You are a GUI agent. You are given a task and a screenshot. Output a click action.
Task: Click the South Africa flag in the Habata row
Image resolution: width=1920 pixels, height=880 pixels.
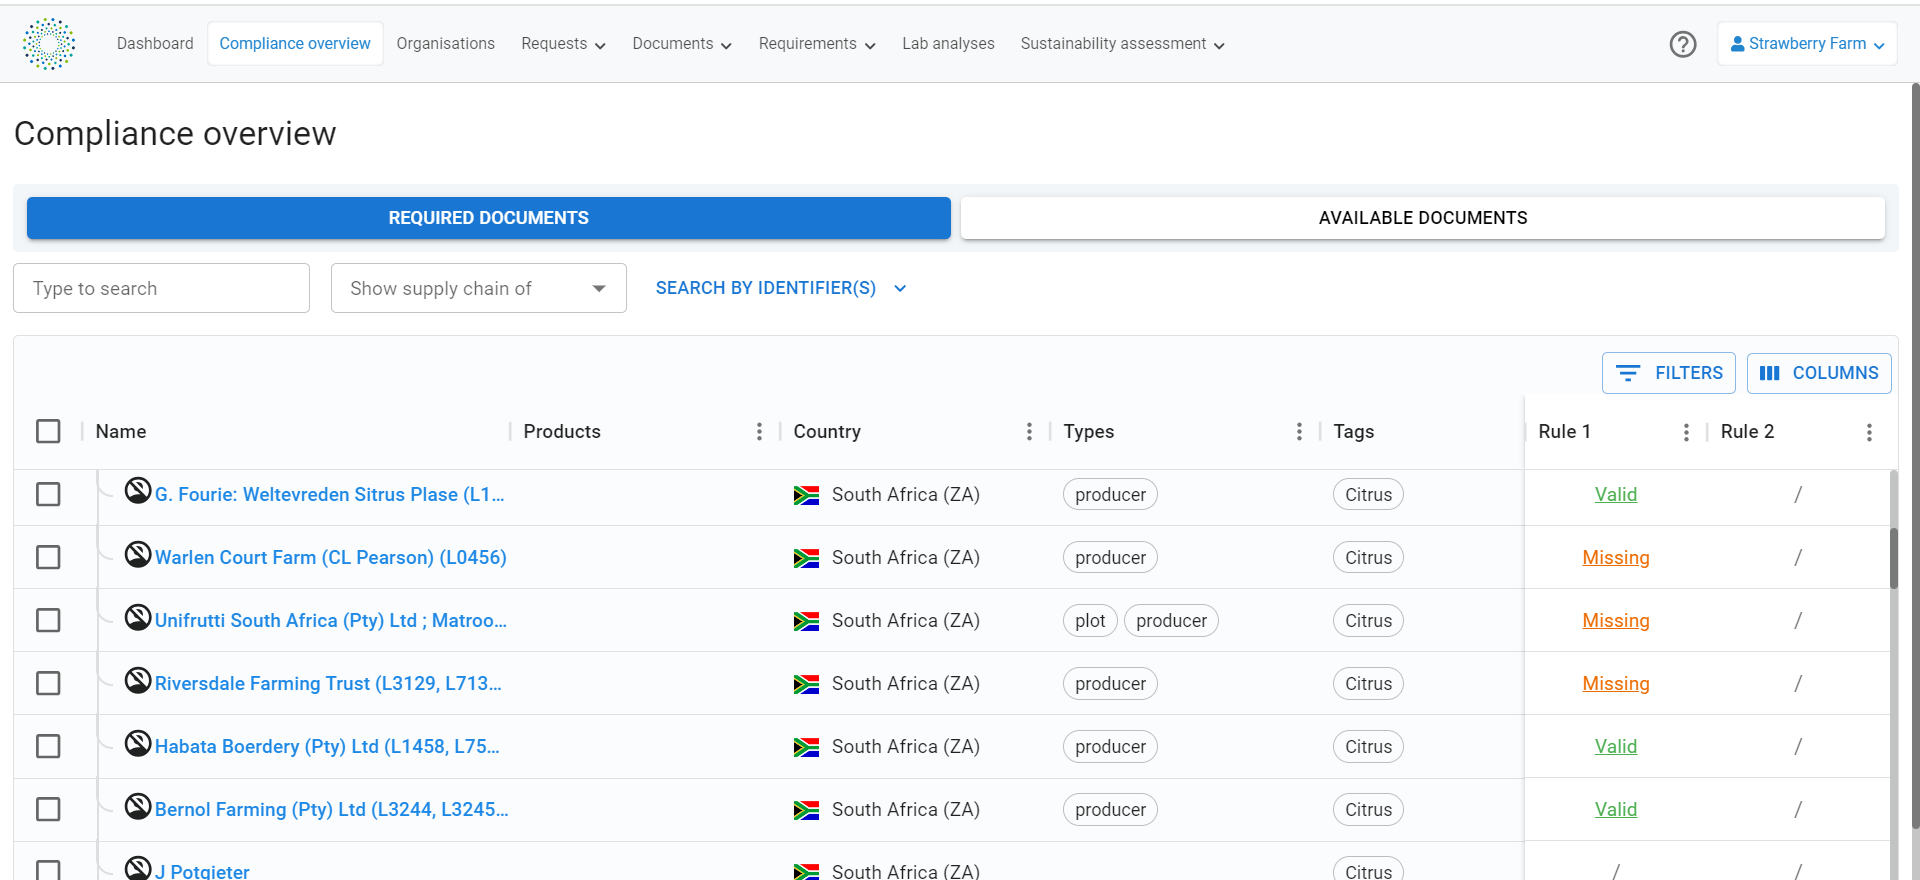(806, 747)
